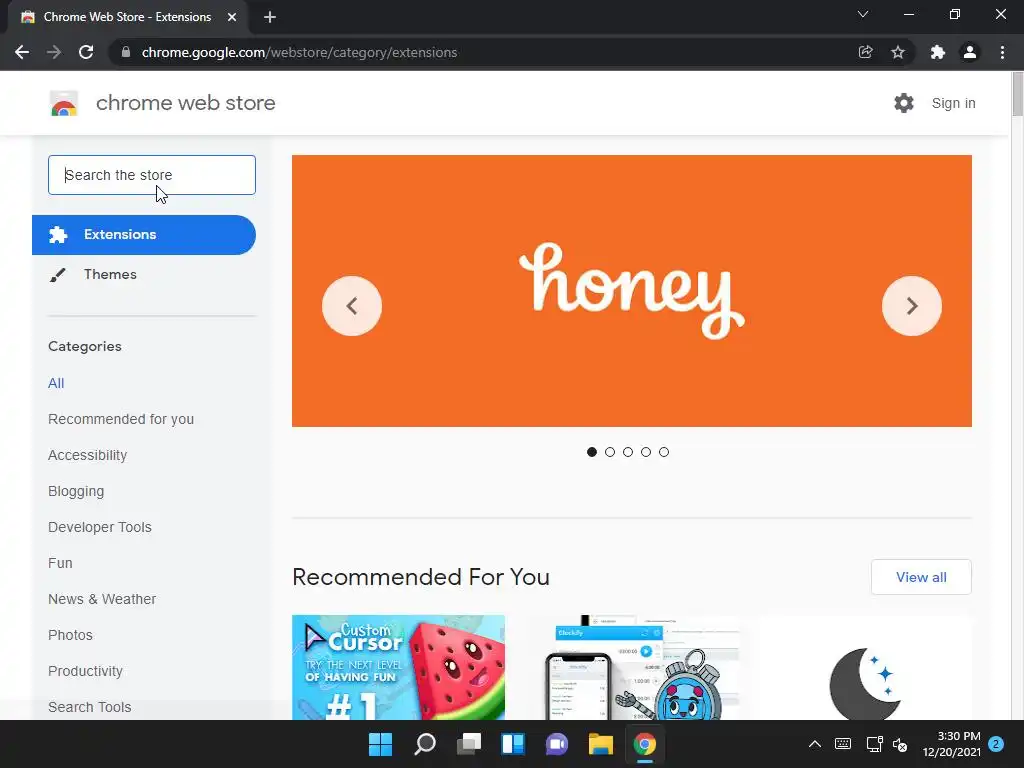Open the Fun category

point(60,563)
